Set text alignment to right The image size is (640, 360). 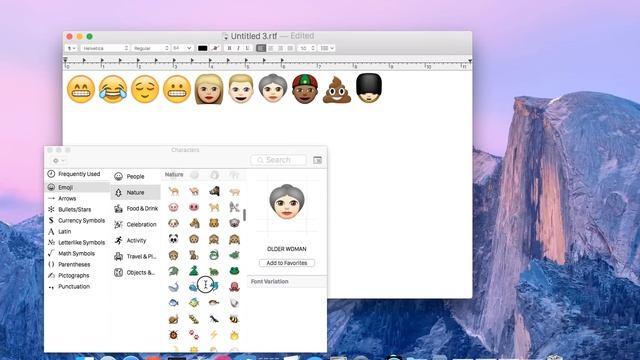pos(280,48)
